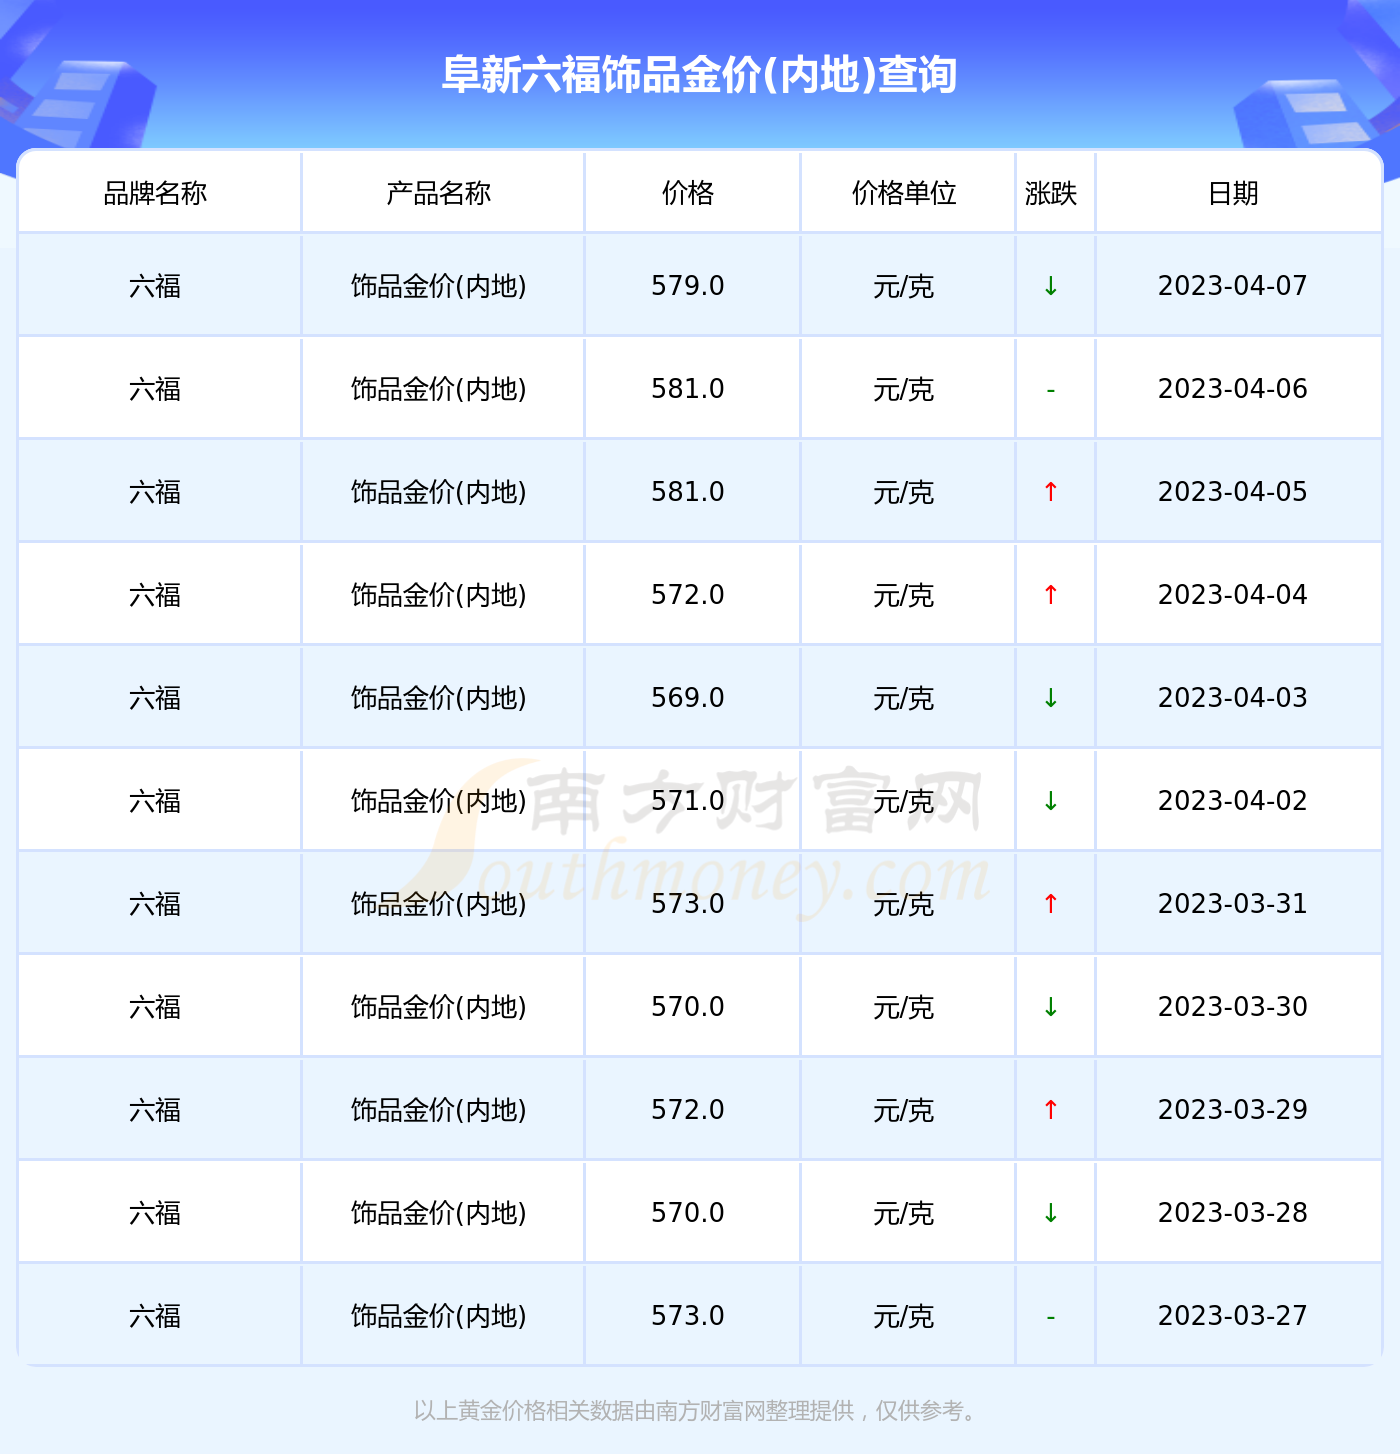Click the price 581.0 on 2023-04-05
Viewport: 1400px width, 1455px height.
(688, 492)
